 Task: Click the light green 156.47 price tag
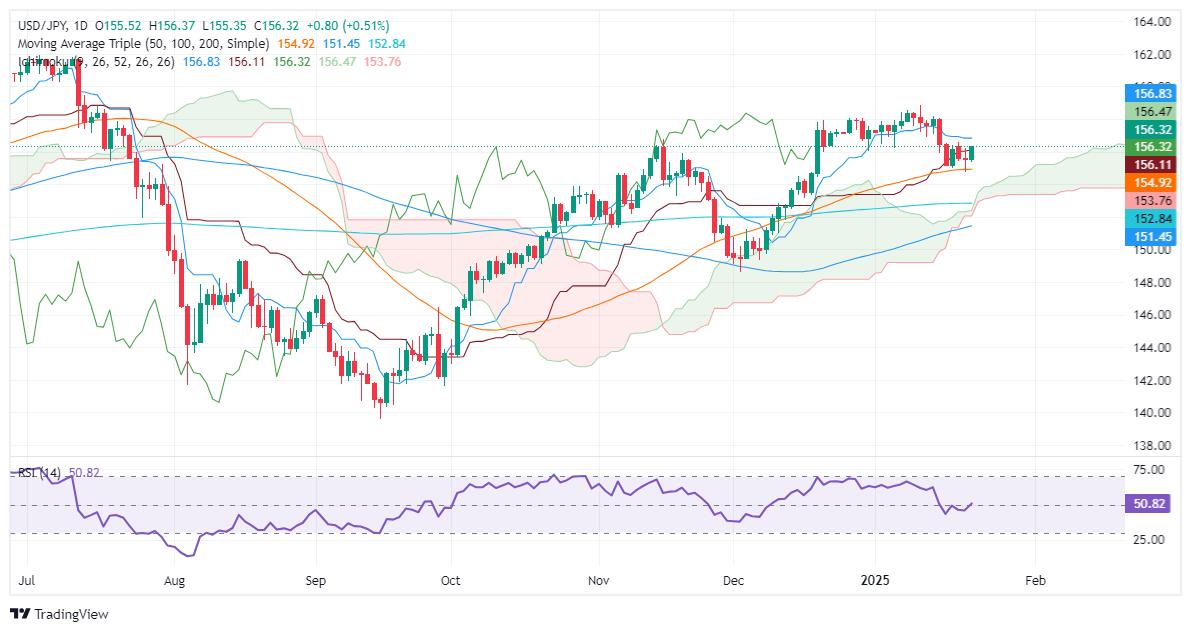[x=1152, y=112]
